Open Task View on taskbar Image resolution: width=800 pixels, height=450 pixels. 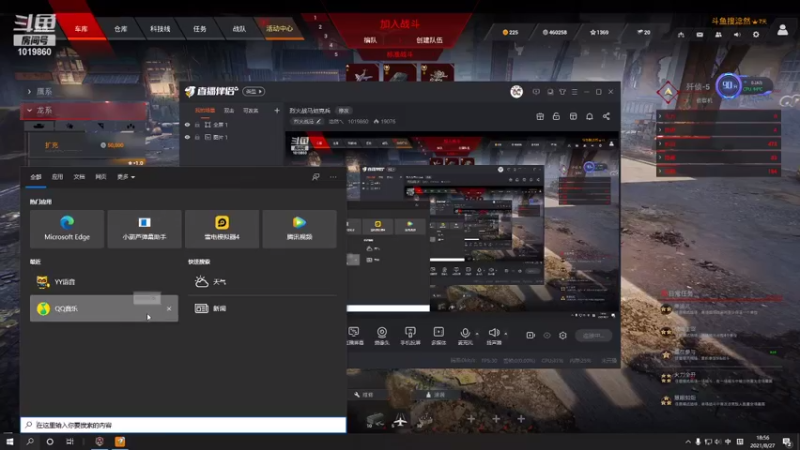(x=70, y=442)
